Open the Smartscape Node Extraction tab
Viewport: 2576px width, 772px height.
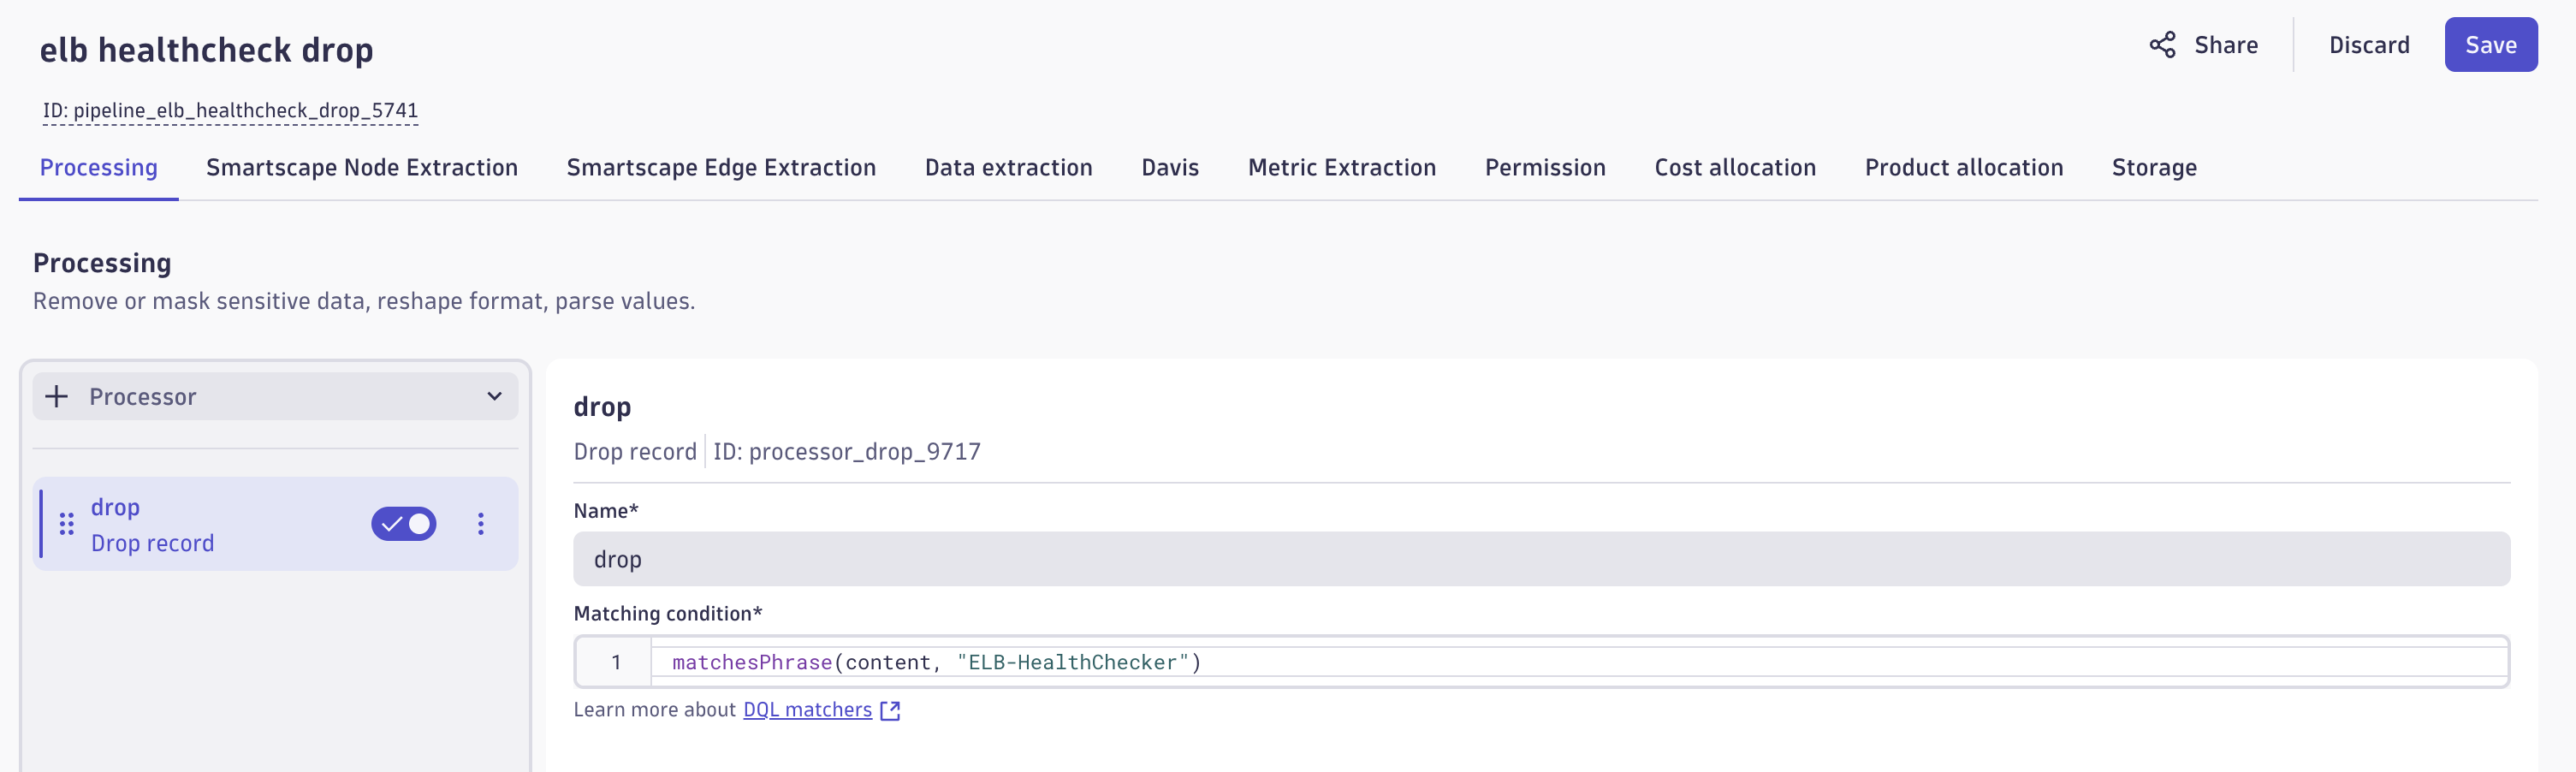tap(362, 167)
